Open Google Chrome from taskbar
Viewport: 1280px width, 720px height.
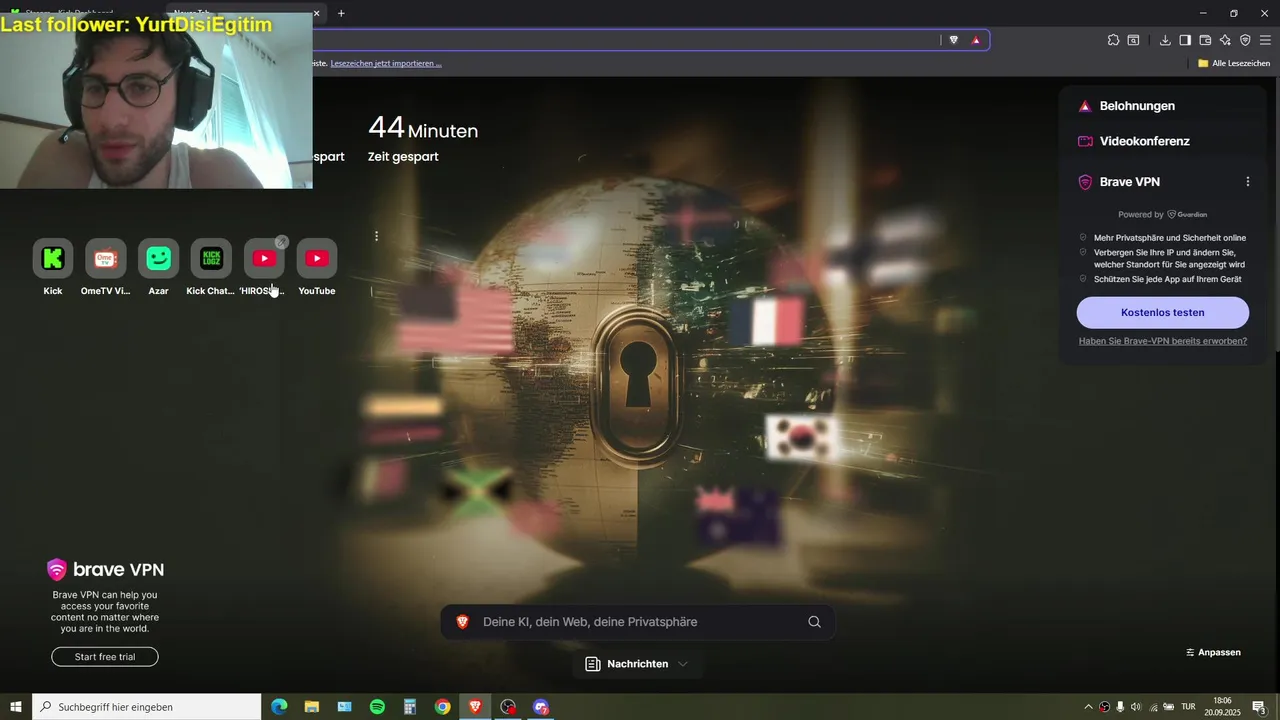coord(442,707)
